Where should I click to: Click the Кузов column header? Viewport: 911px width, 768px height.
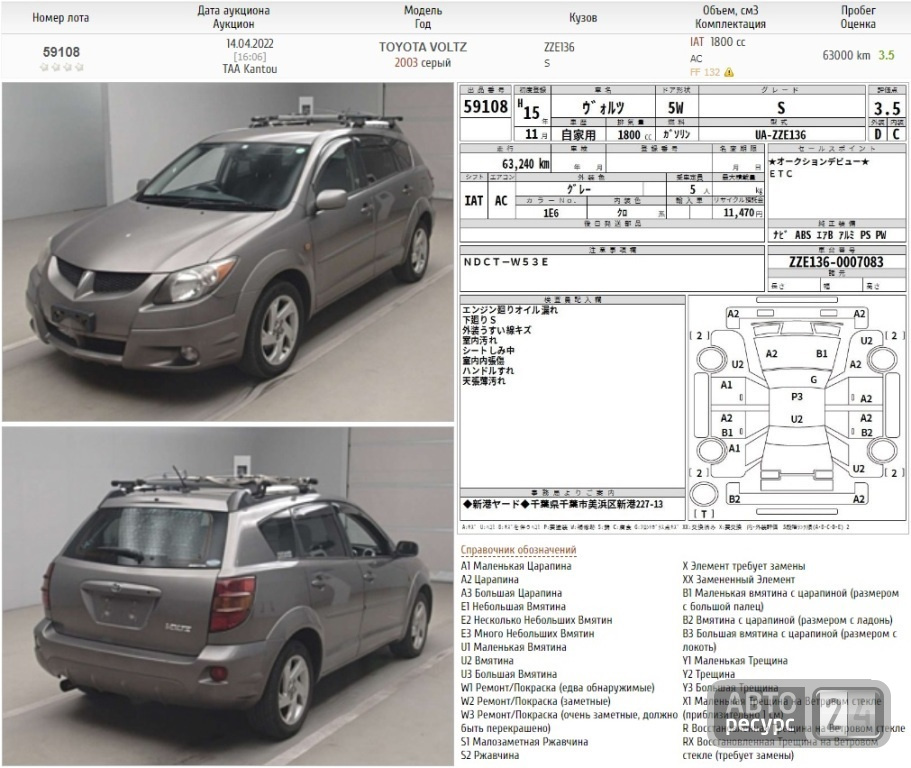click(x=583, y=18)
